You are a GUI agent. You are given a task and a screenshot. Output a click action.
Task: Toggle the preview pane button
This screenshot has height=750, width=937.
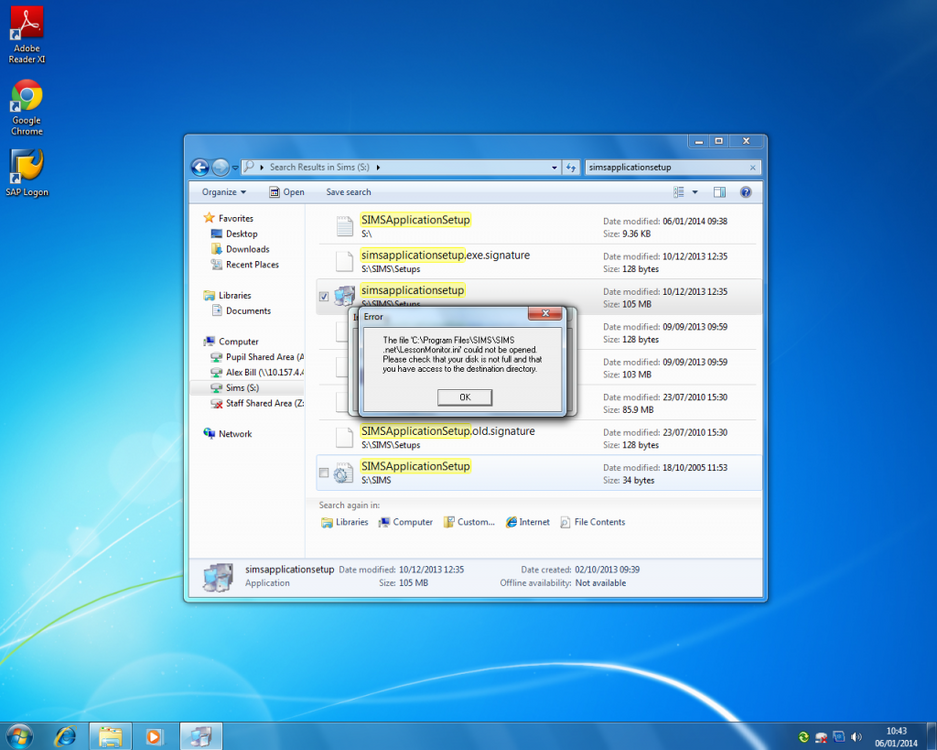coord(719,192)
